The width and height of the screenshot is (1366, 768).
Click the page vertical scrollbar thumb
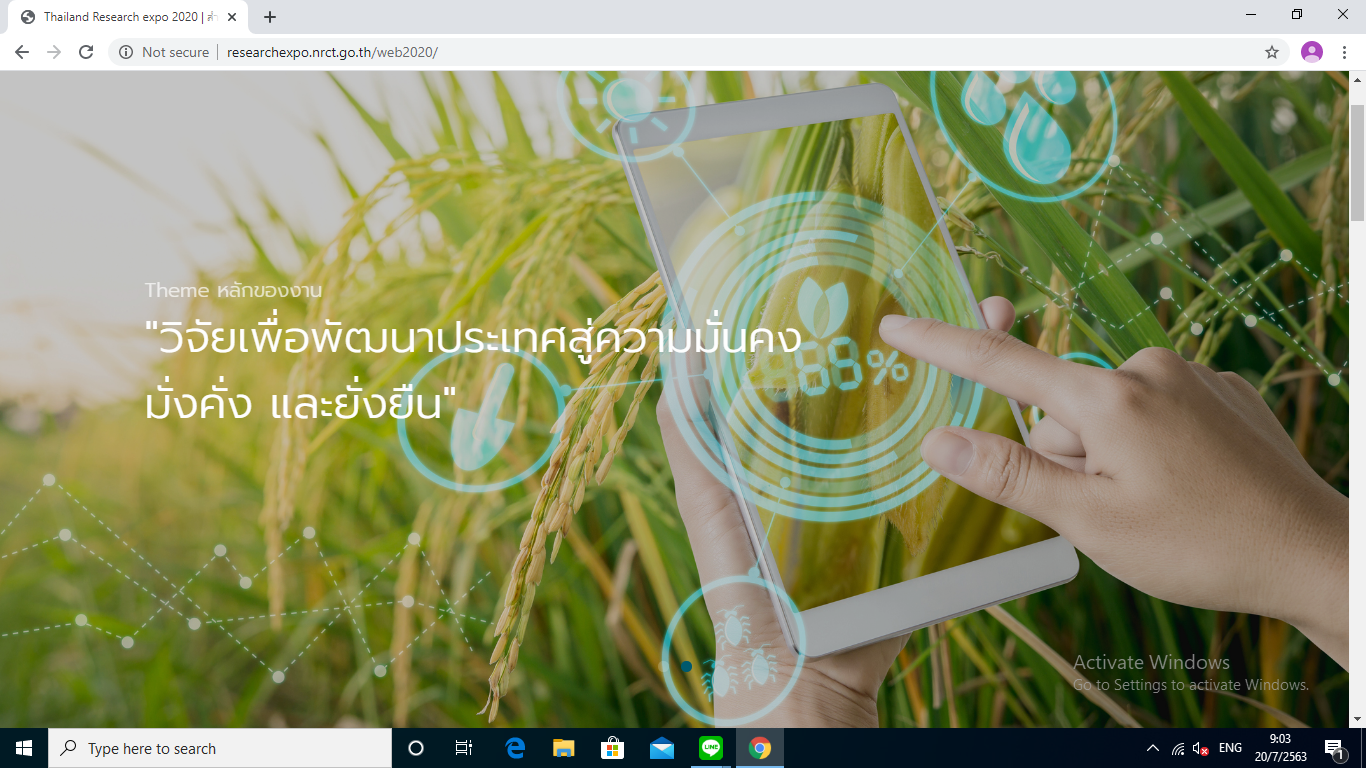pyautogui.click(x=1357, y=162)
